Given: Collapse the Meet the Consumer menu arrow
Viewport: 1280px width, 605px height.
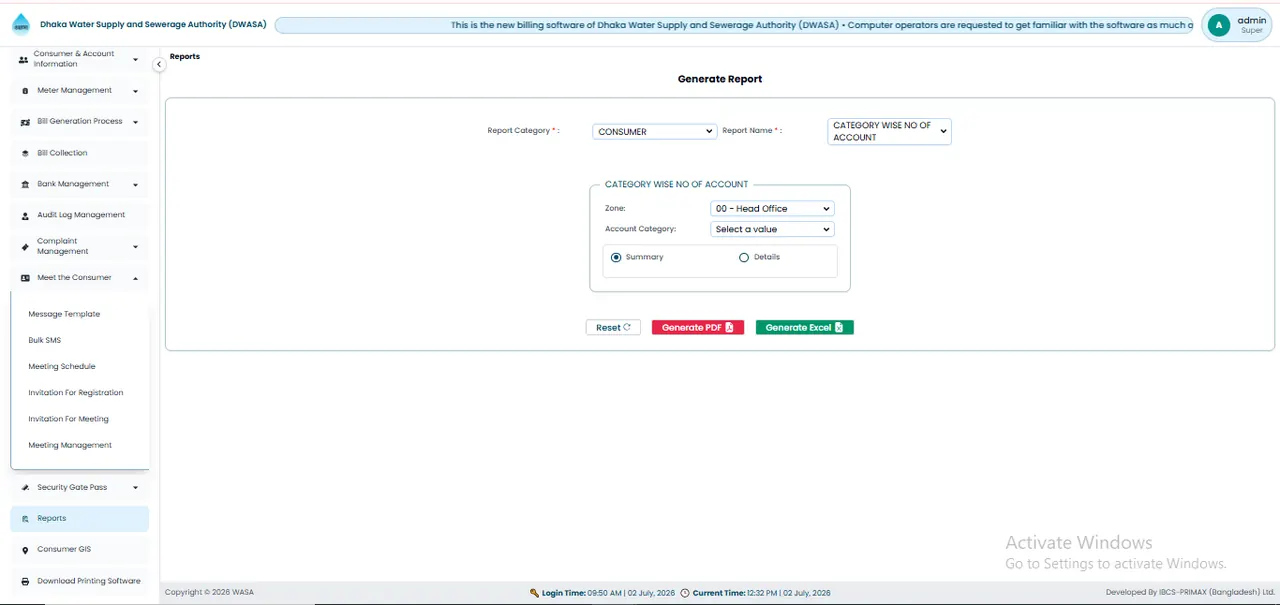Looking at the screenshot, I should click(x=136, y=278).
